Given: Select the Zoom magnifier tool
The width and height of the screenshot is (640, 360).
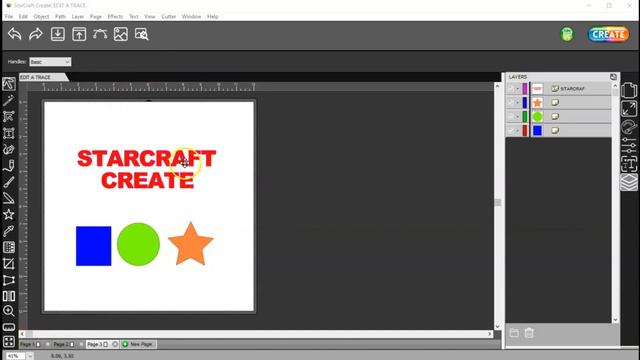Looking at the screenshot, I should 9,311.
